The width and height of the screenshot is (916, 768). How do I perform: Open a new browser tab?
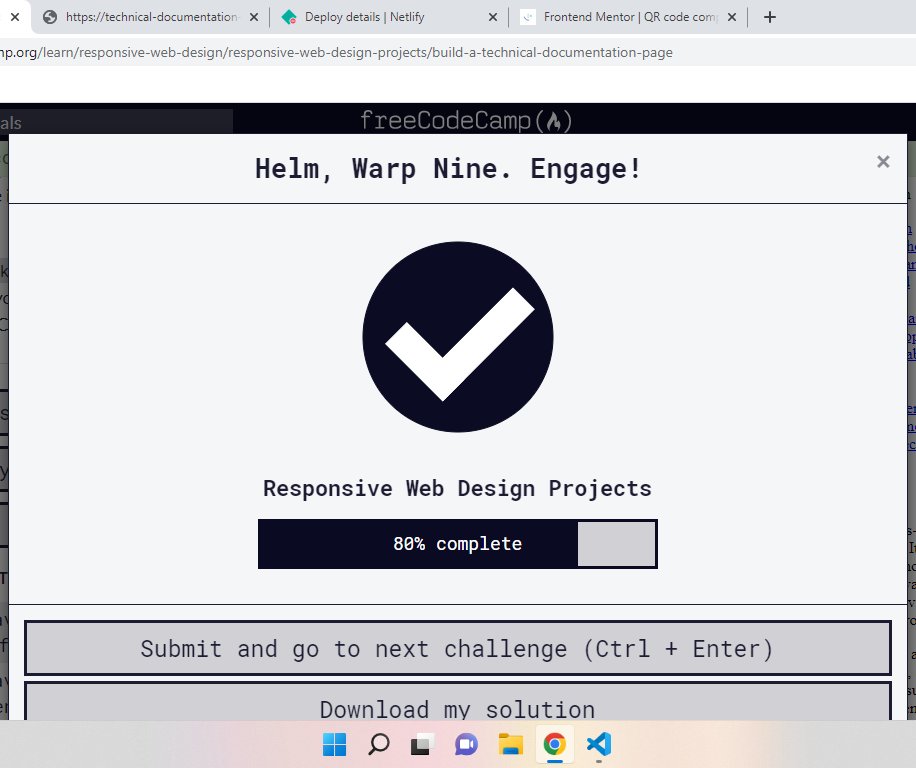point(769,18)
